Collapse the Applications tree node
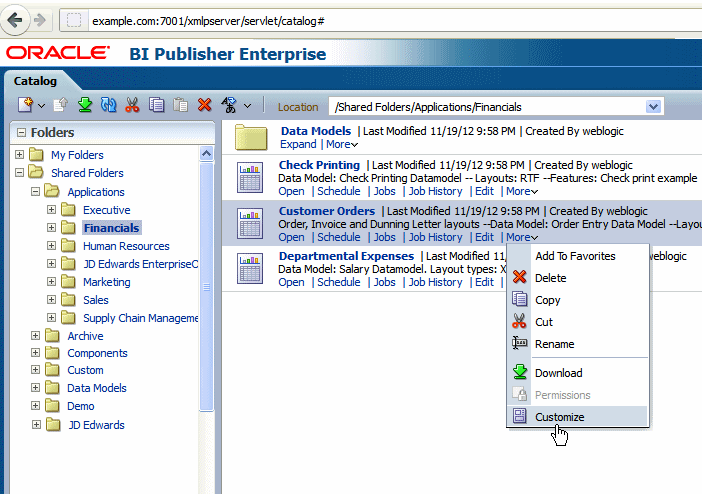Viewport: 702px width, 494px height. tap(35, 192)
